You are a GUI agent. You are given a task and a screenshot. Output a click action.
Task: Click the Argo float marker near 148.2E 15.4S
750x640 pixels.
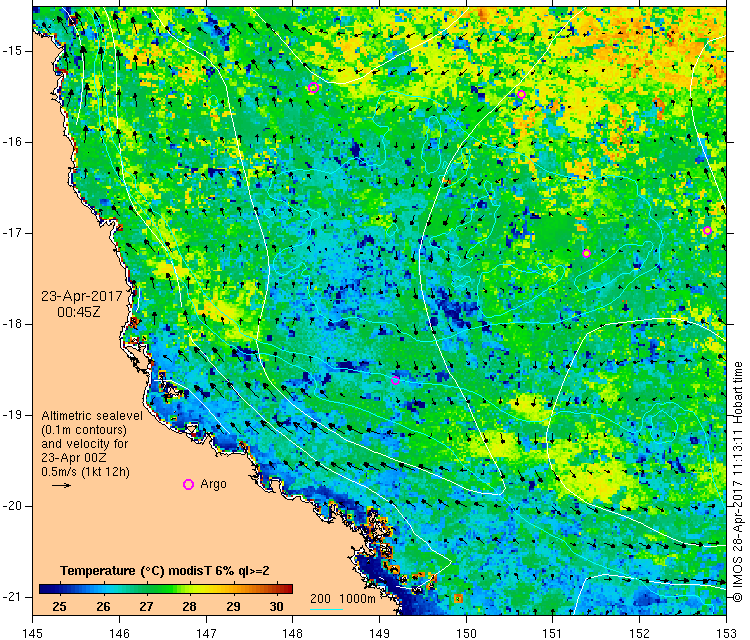point(313,88)
